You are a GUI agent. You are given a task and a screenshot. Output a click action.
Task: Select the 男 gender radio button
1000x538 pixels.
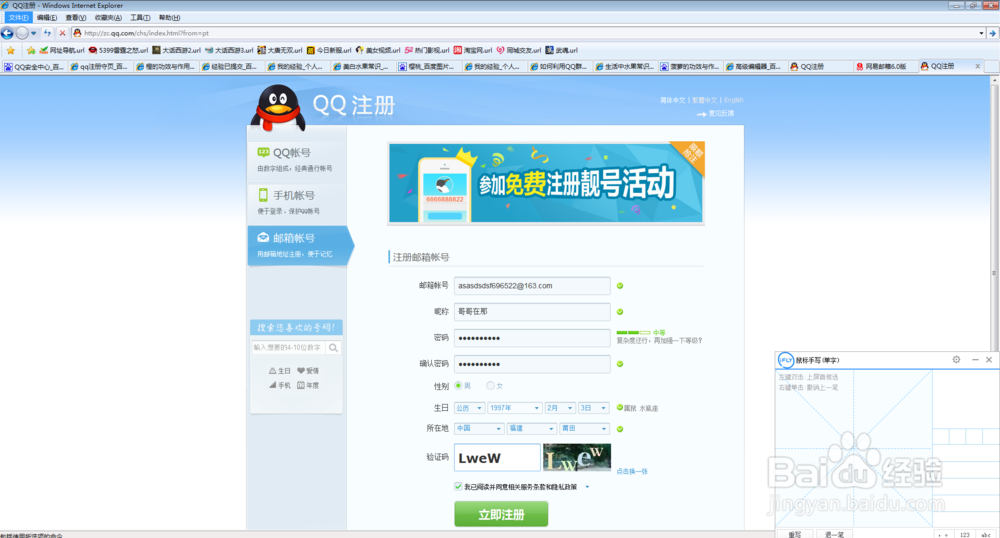click(x=458, y=386)
